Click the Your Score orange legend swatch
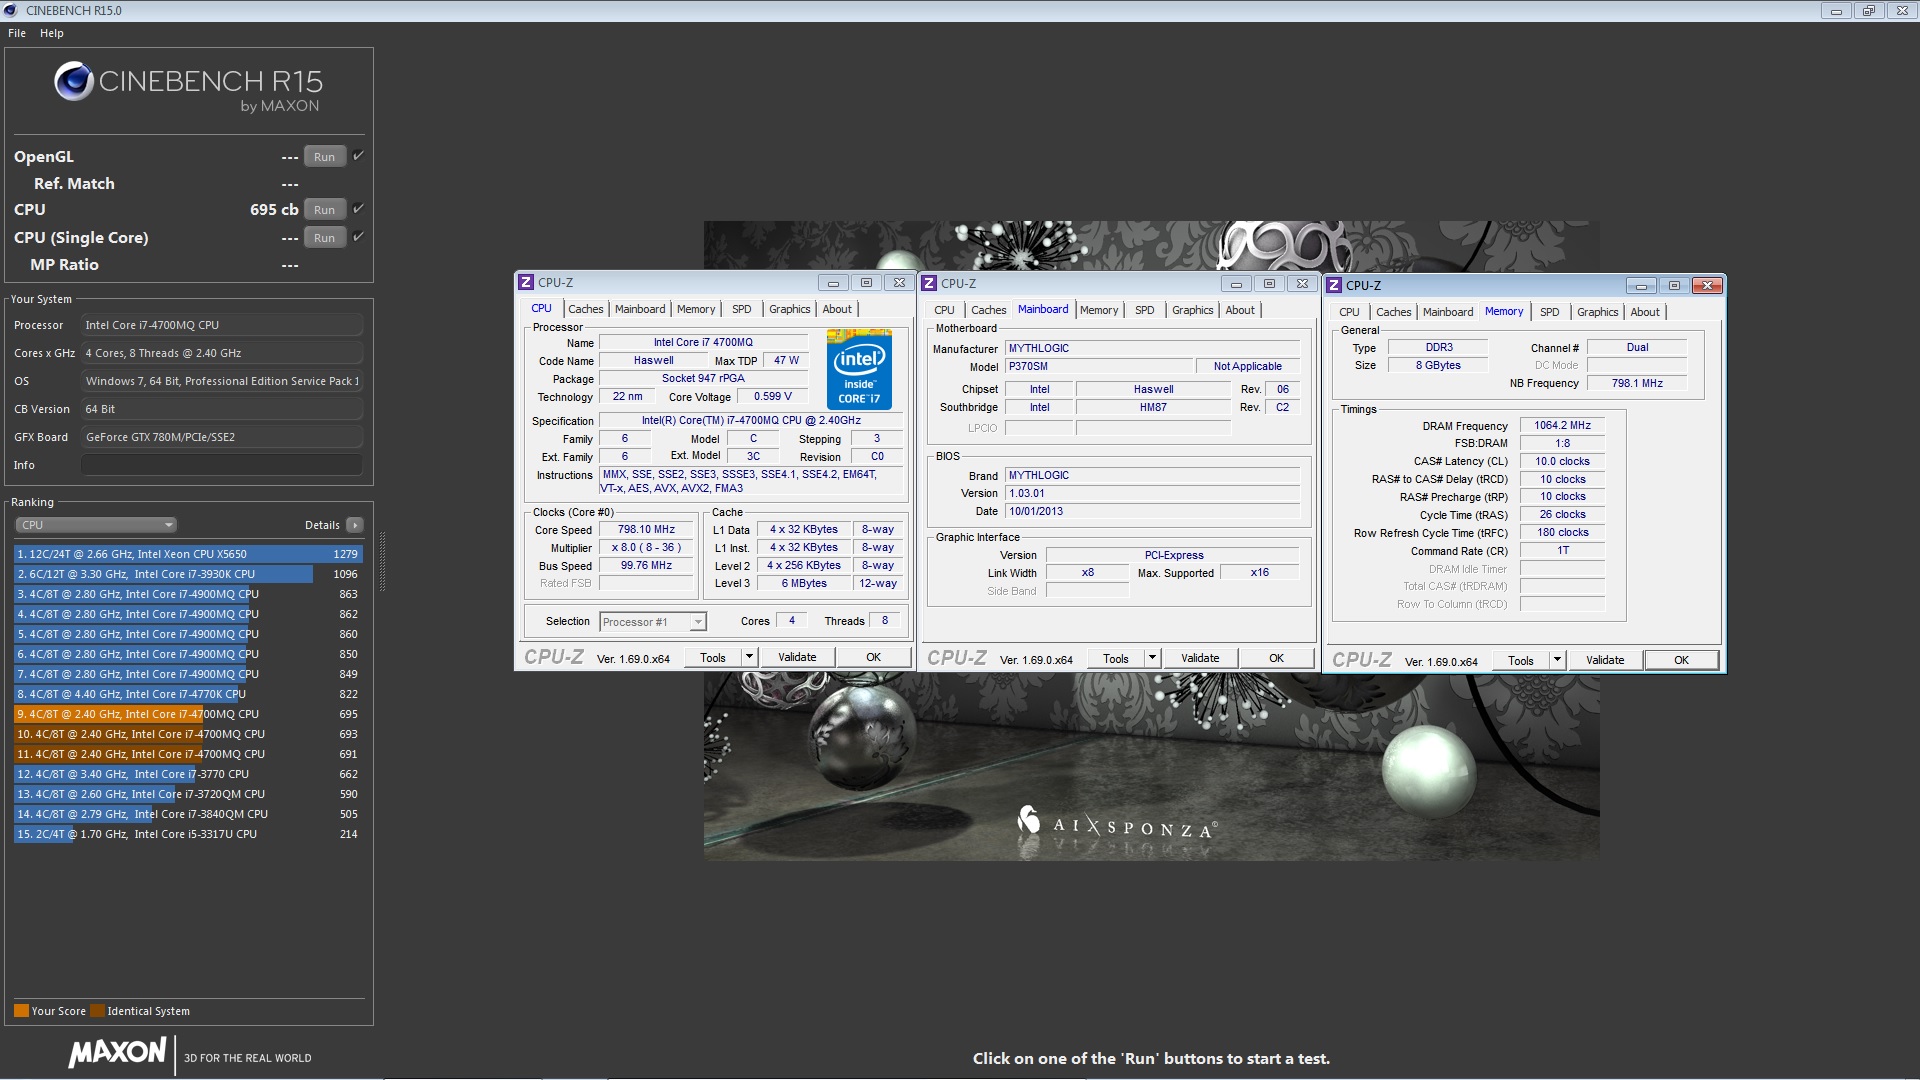The height and width of the screenshot is (1080, 1920). [21, 1010]
